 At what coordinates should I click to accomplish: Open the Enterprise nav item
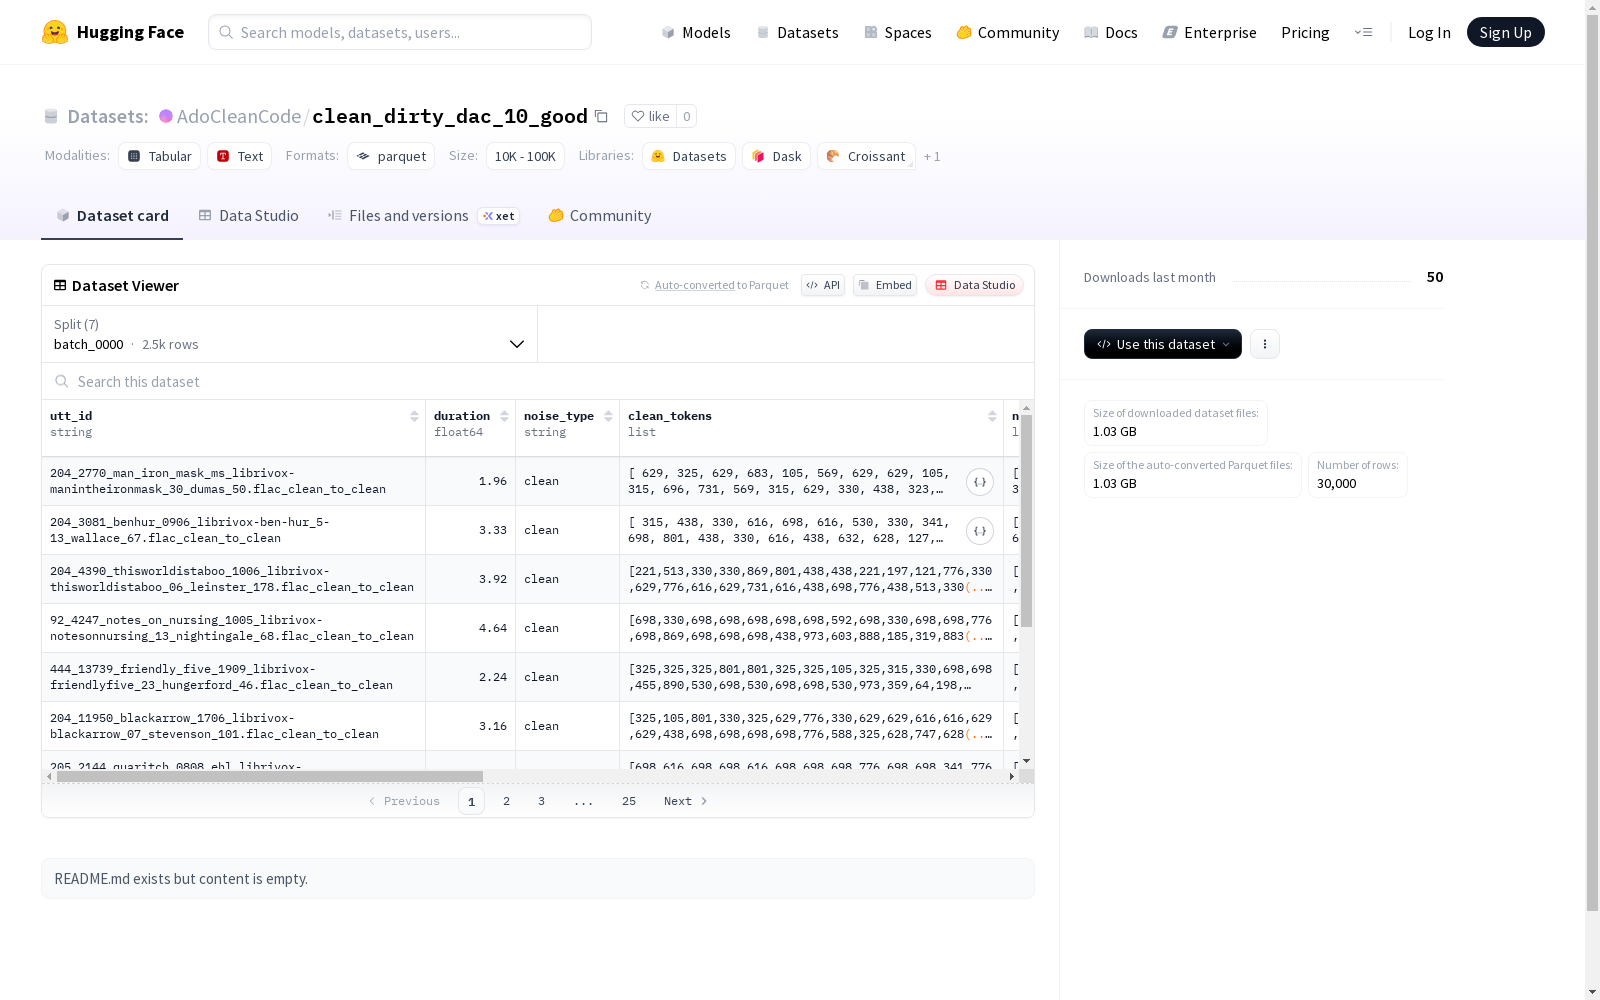pyautogui.click(x=1209, y=32)
